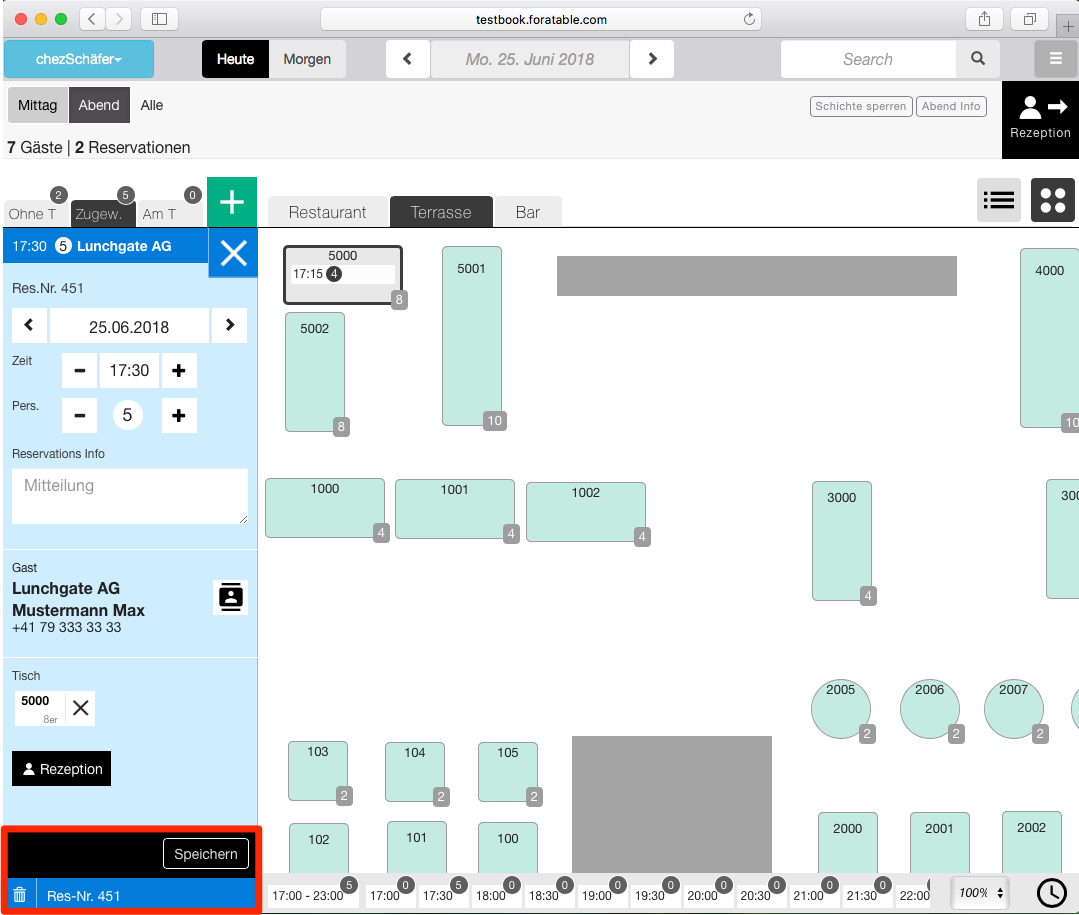
Task: Switch to the Restaurant room tab
Action: pos(327,212)
